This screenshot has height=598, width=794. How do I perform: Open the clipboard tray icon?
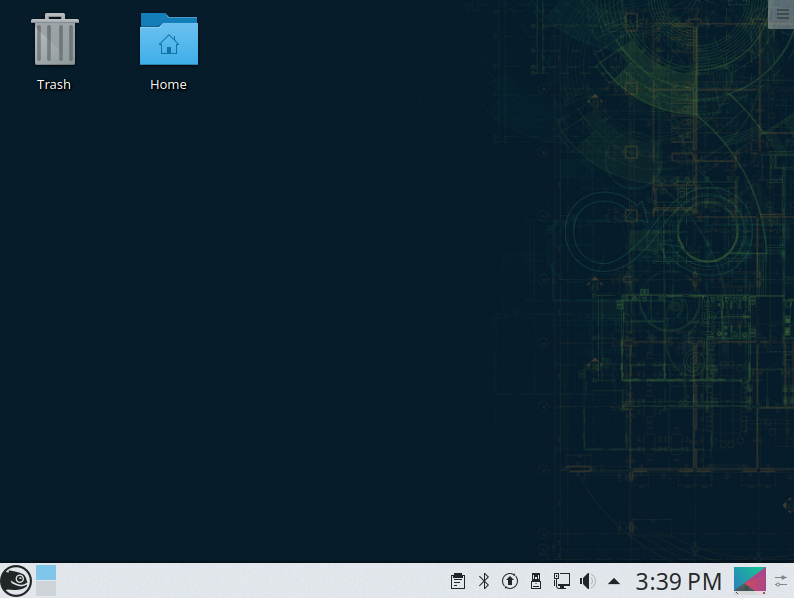tap(457, 581)
